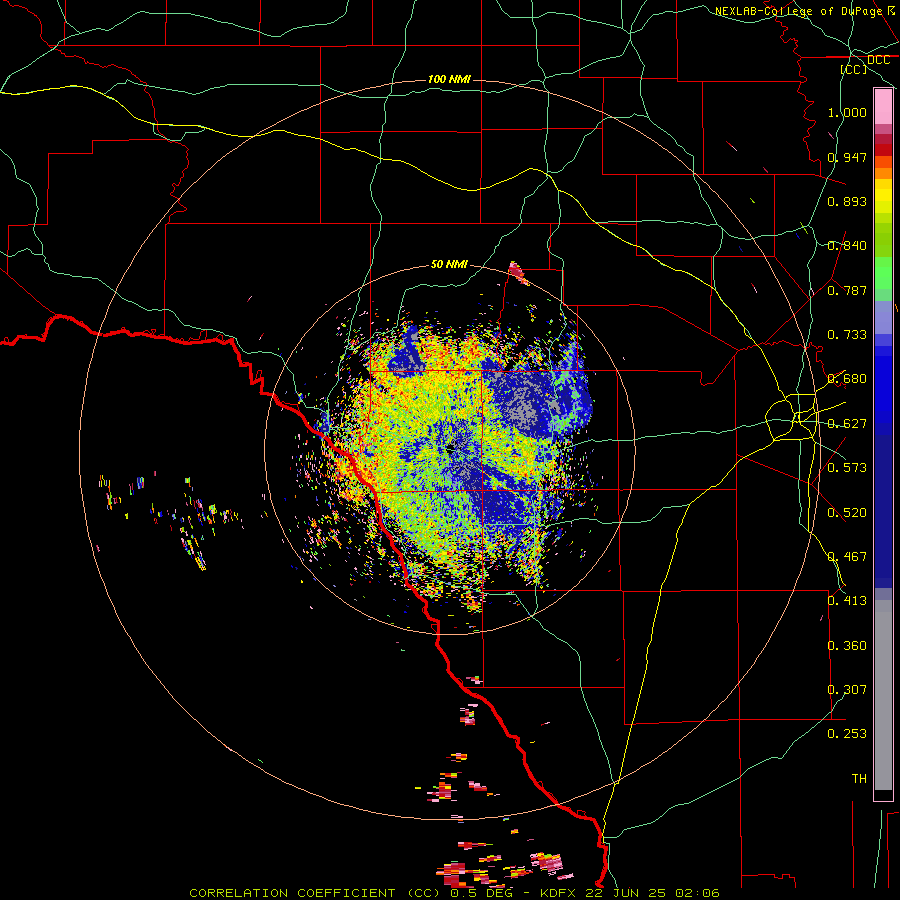Click the 1.000 value on the color scale
This screenshot has height=900, width=900.
(x=847, y=112)
